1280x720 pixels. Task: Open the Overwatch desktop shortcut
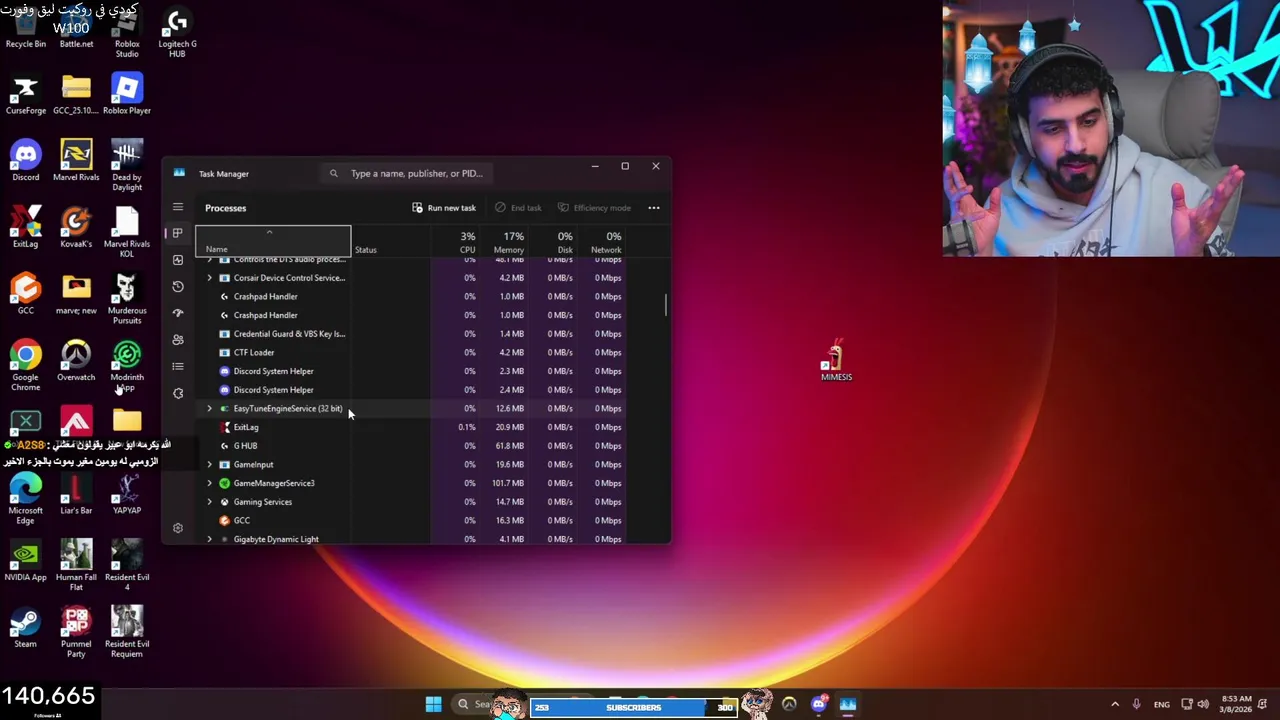click(76, 361)
